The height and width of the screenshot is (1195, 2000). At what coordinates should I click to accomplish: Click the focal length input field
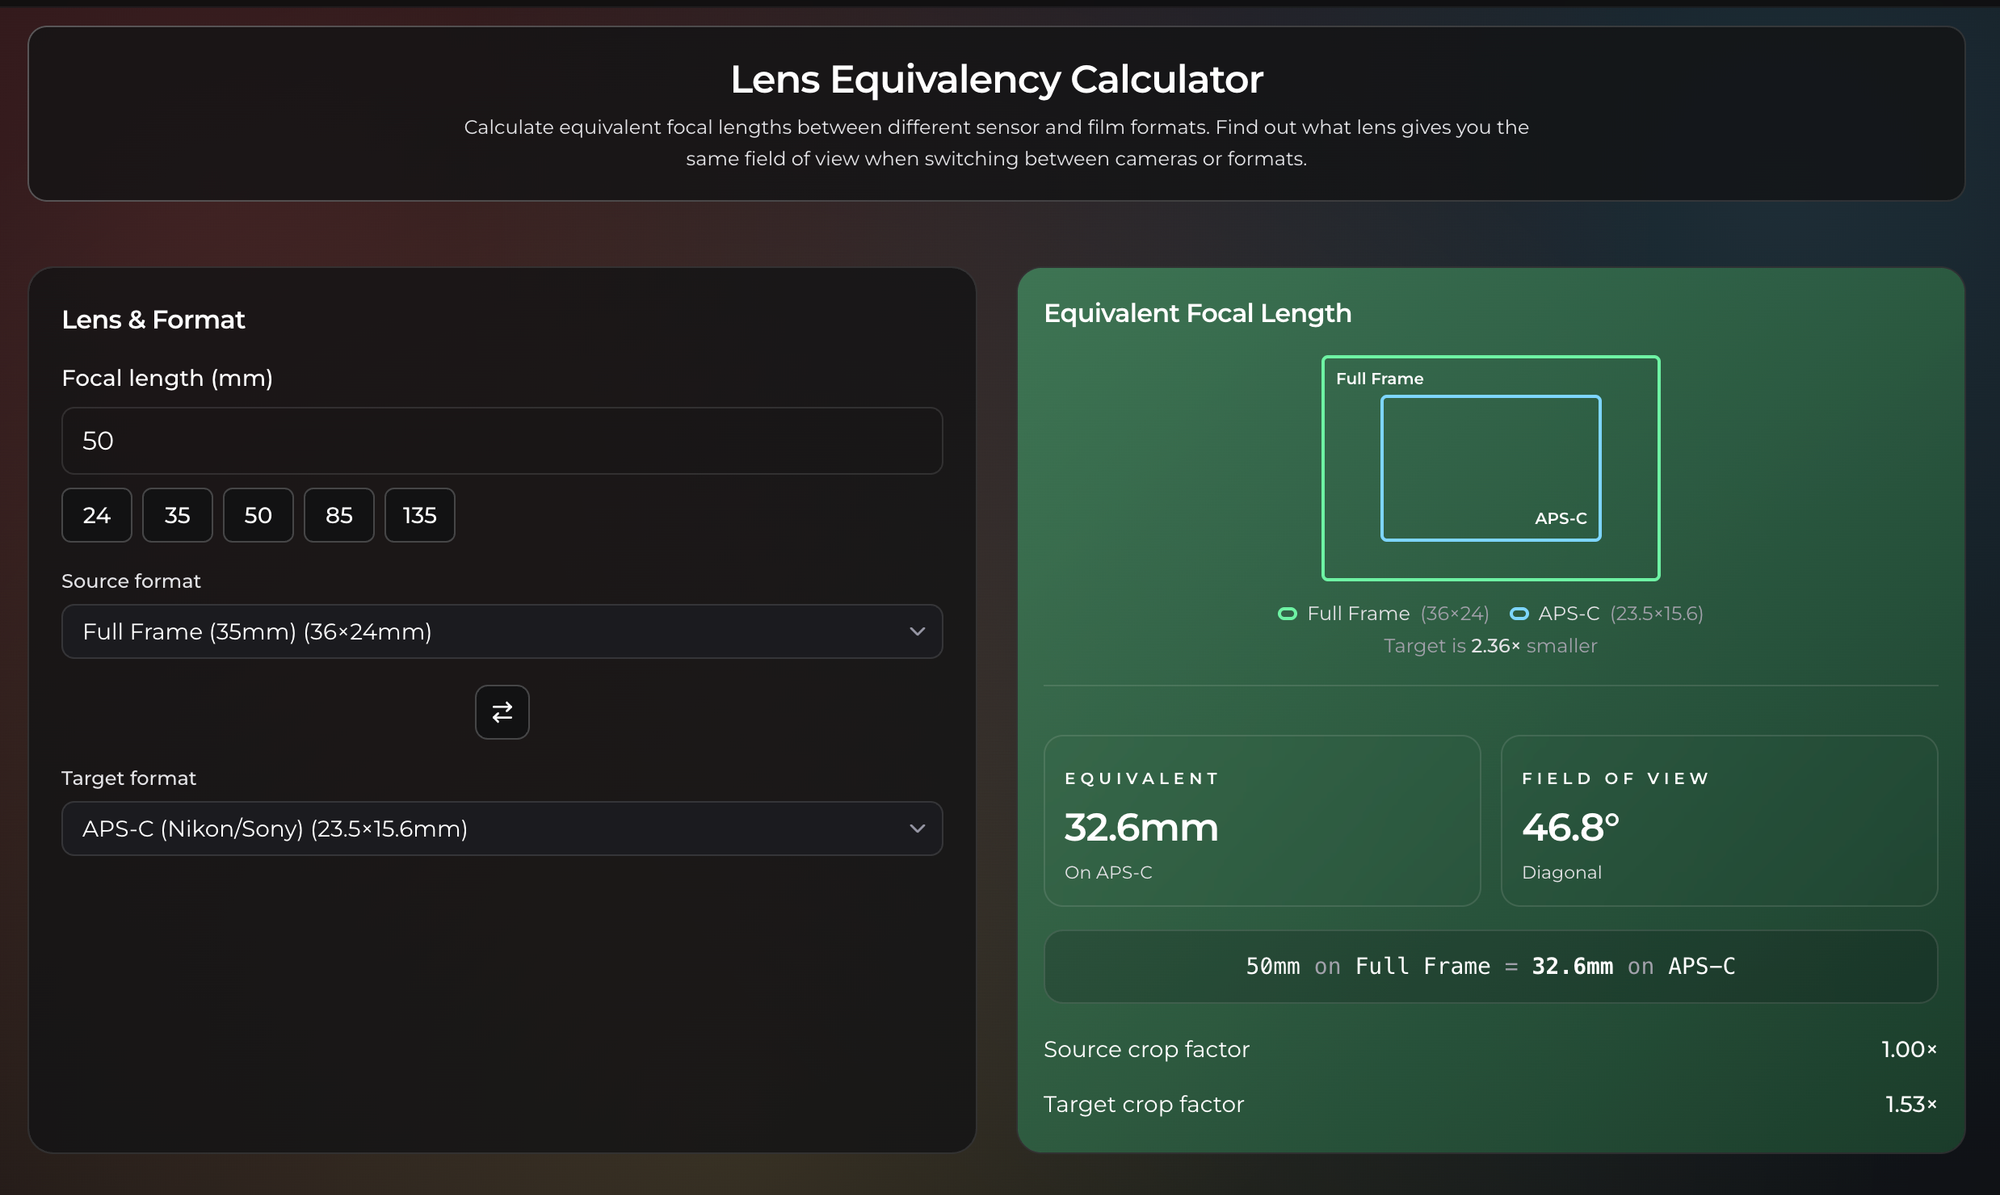(500, 441)
